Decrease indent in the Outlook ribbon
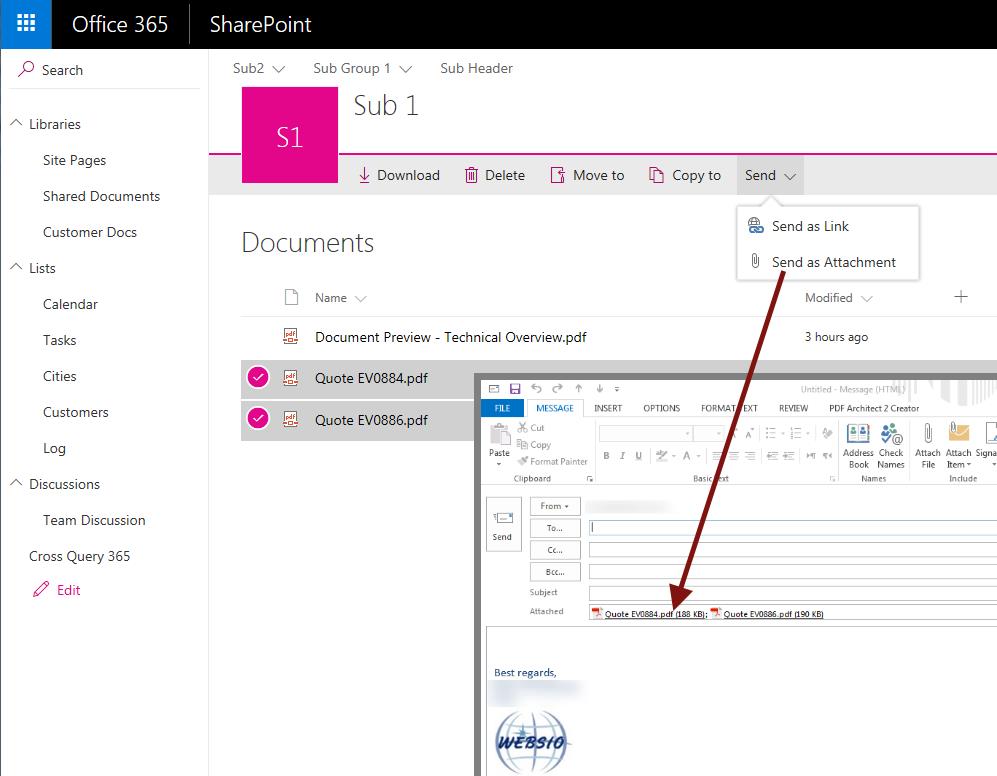This screenshot has width=997, height=776. point(773,455)
